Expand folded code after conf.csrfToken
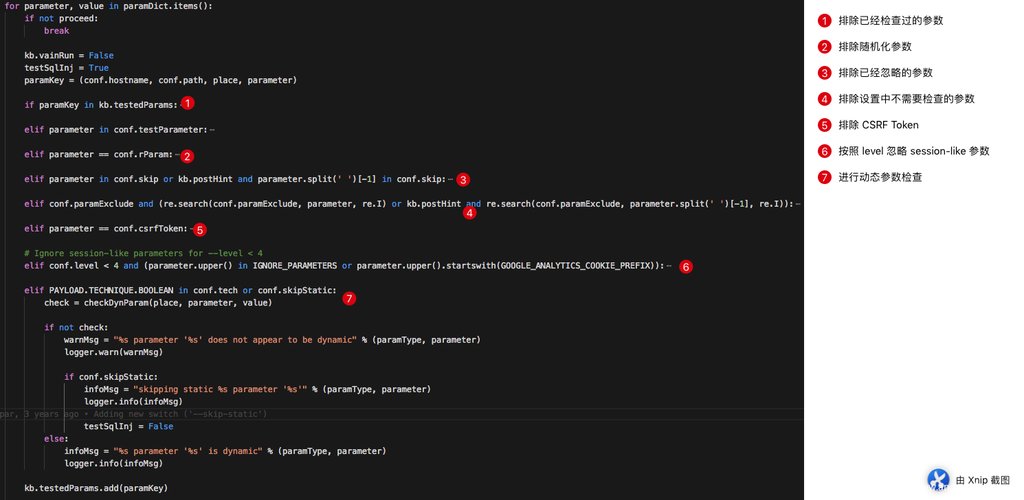Screen dimensions: 1024x500 pyautogui.click(x=188, y=229)
